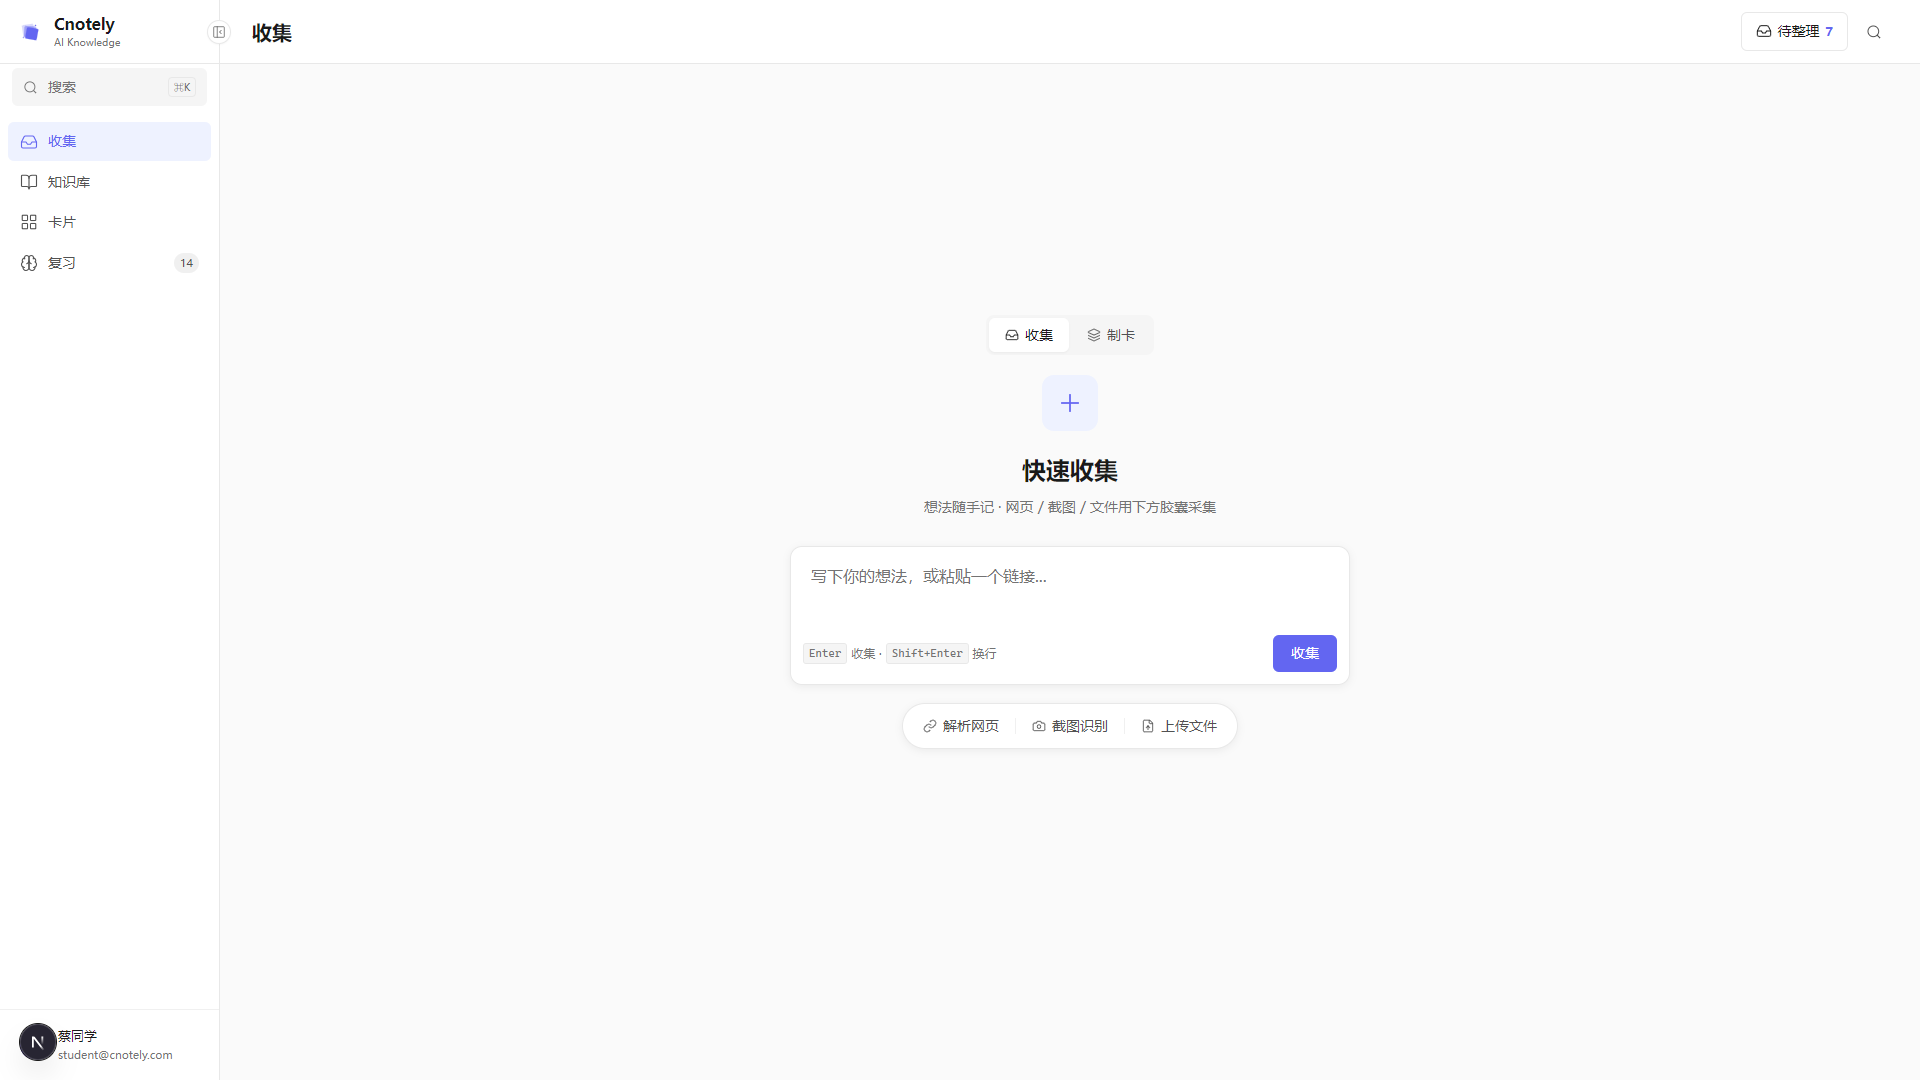This screenshot has height=1080, width=1920.
Task: Focus the sidebar 搜索 field
Action: 109,87
